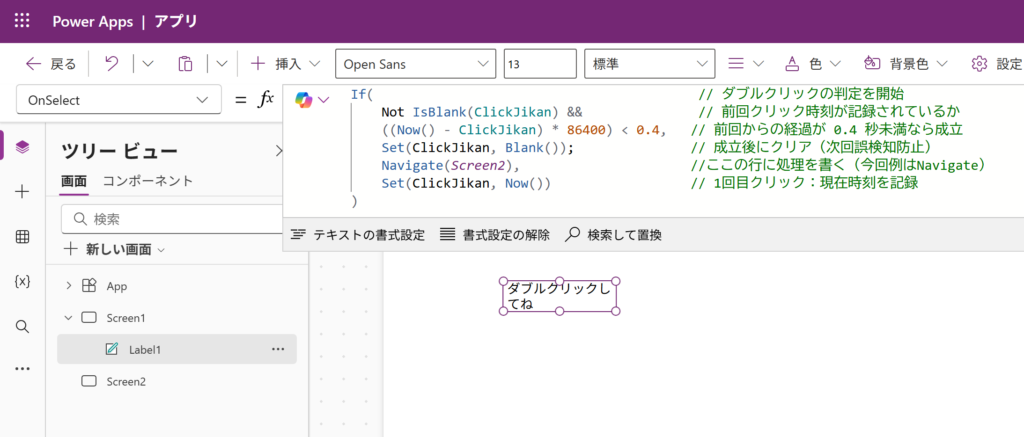
Task: Click the undo icon in toolbar
Action: (x=112, y=64)
